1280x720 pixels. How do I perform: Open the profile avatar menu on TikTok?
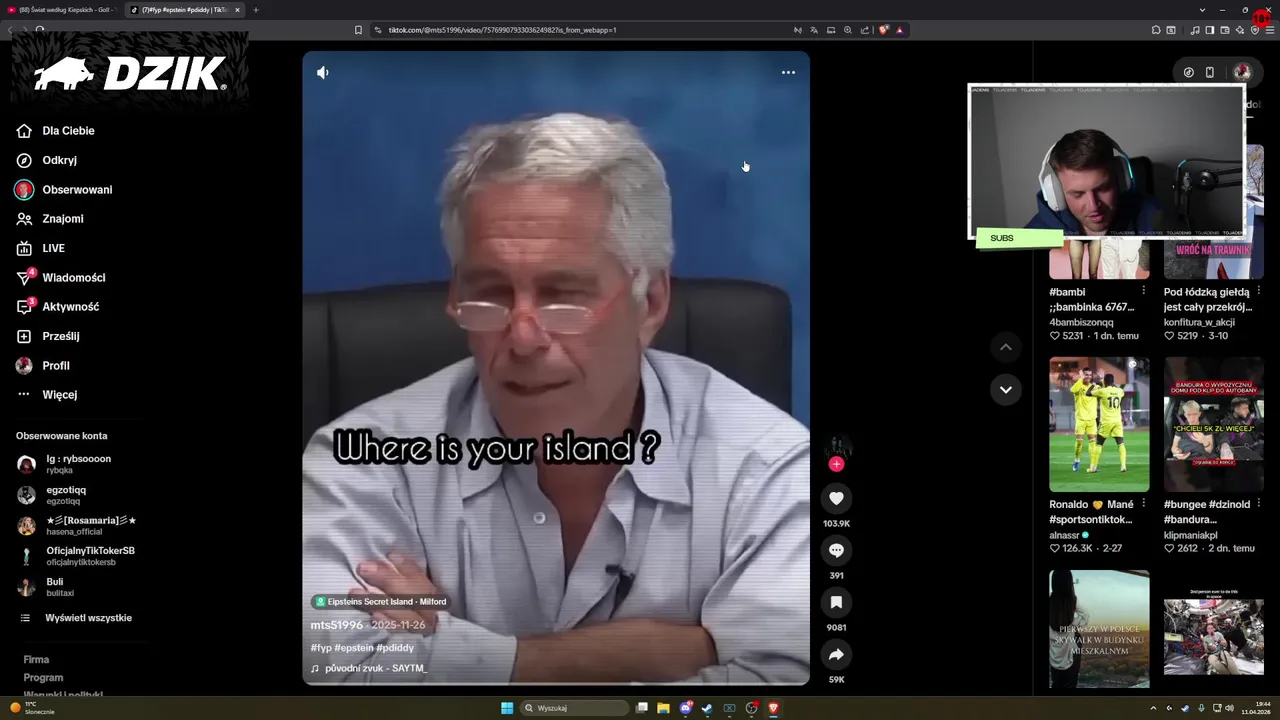[1242, 72]
